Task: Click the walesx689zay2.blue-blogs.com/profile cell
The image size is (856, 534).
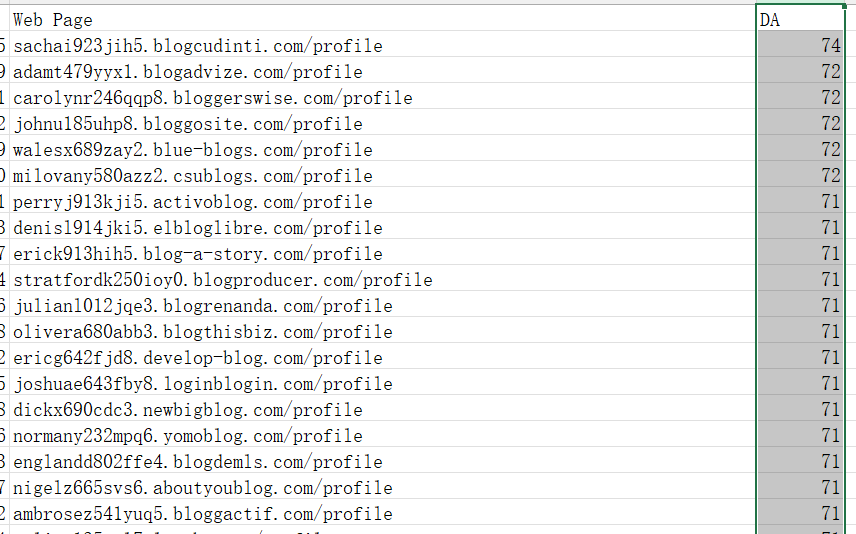Action: coord(382,149)
